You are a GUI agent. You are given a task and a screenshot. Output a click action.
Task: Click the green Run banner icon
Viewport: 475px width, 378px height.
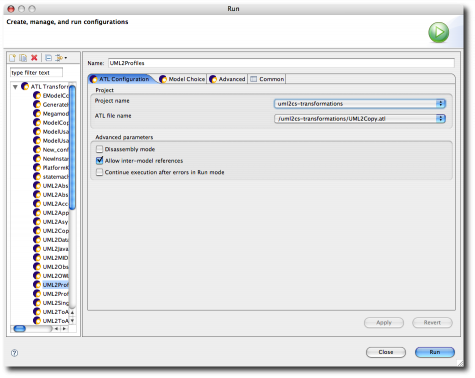[x=438, y=32]
